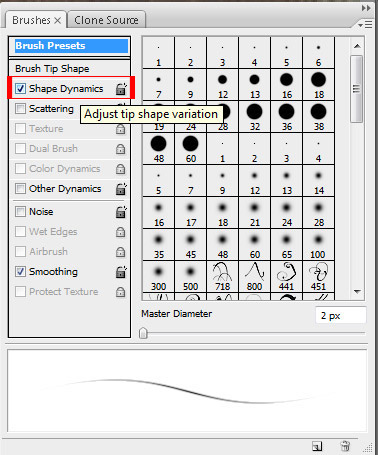Click the brush list scrollbar thumb

point(357,89)
